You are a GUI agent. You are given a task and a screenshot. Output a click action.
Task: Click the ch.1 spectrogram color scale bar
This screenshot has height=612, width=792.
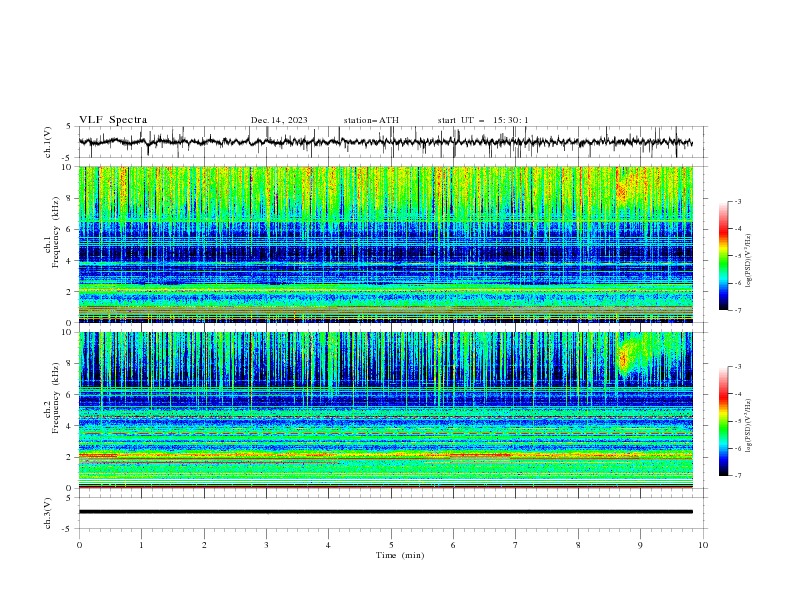coord(724,256)
